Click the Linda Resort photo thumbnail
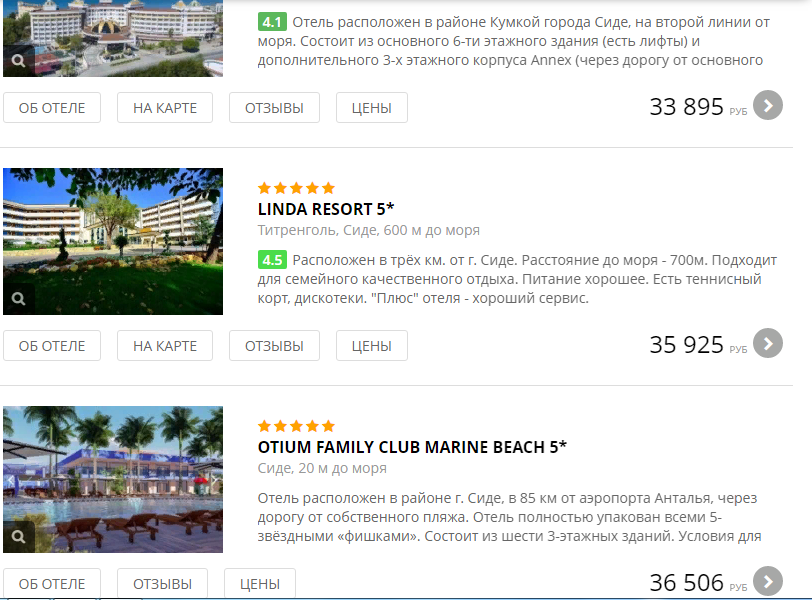Screen dimensions: 812x600 [x=113, y=241]
